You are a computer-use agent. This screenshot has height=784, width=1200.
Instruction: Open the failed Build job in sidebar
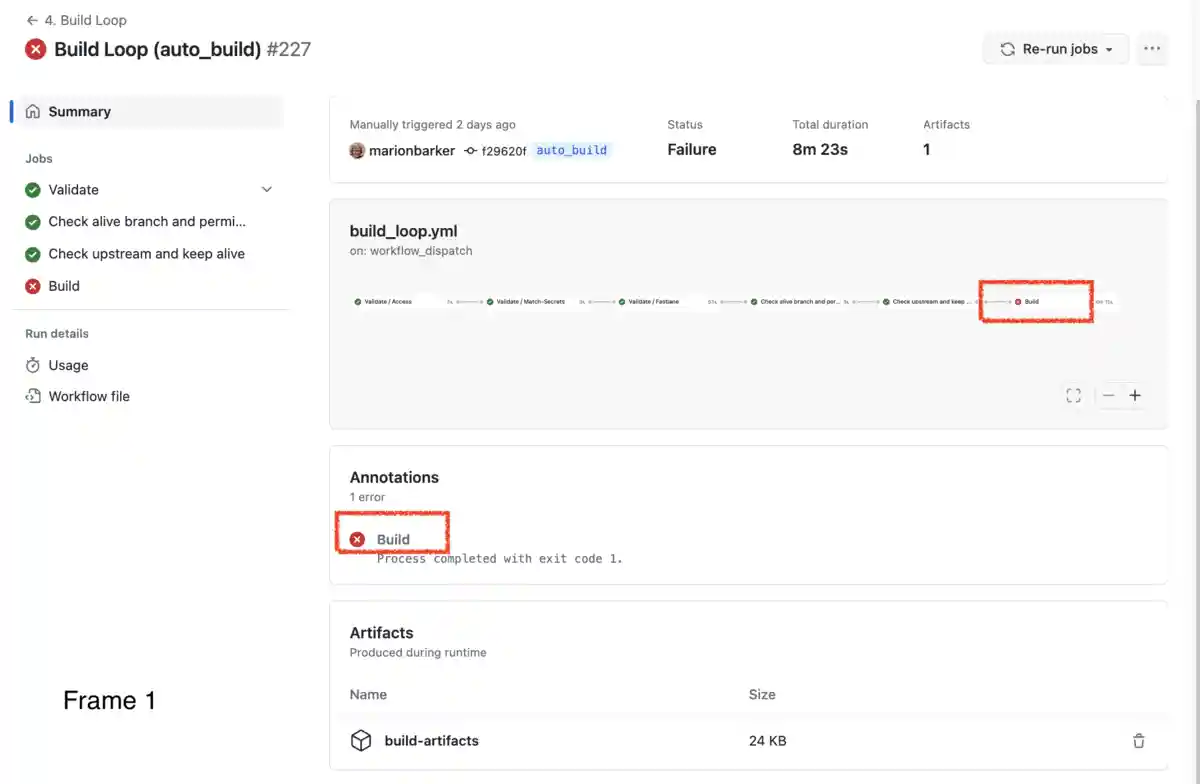(64, 286)
